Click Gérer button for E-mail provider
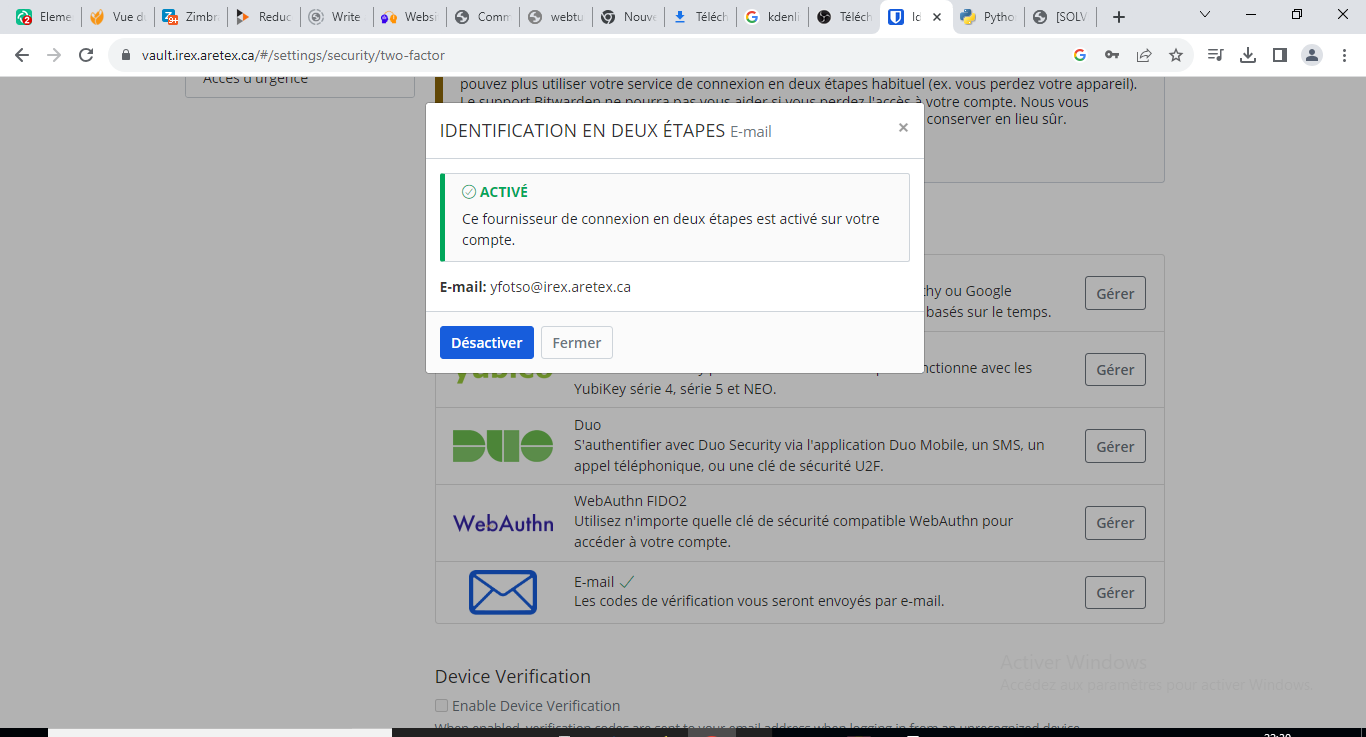This screenshot has width=1366, height=737. [1115, 592]
